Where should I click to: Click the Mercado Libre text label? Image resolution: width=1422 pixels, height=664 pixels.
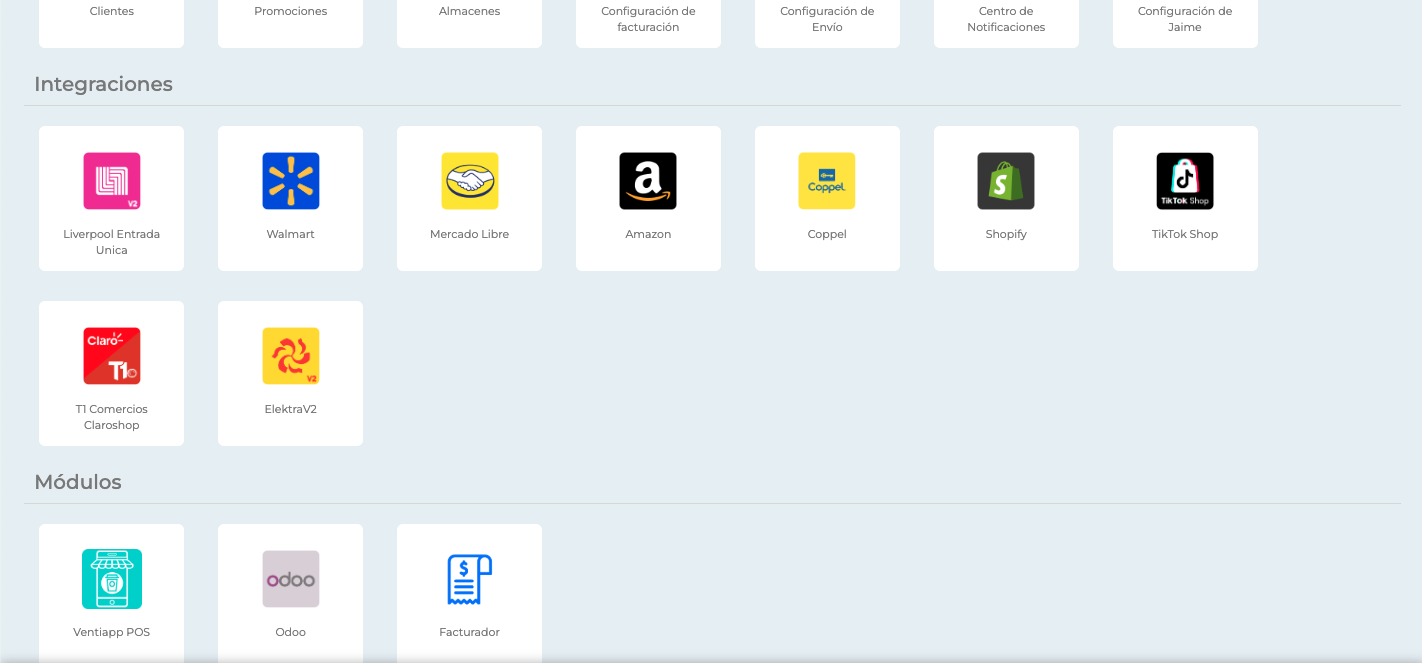469,234
